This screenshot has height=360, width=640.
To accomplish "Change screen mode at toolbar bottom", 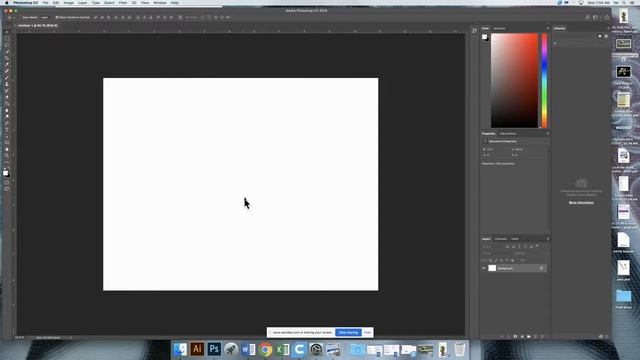I will (7, 189).
